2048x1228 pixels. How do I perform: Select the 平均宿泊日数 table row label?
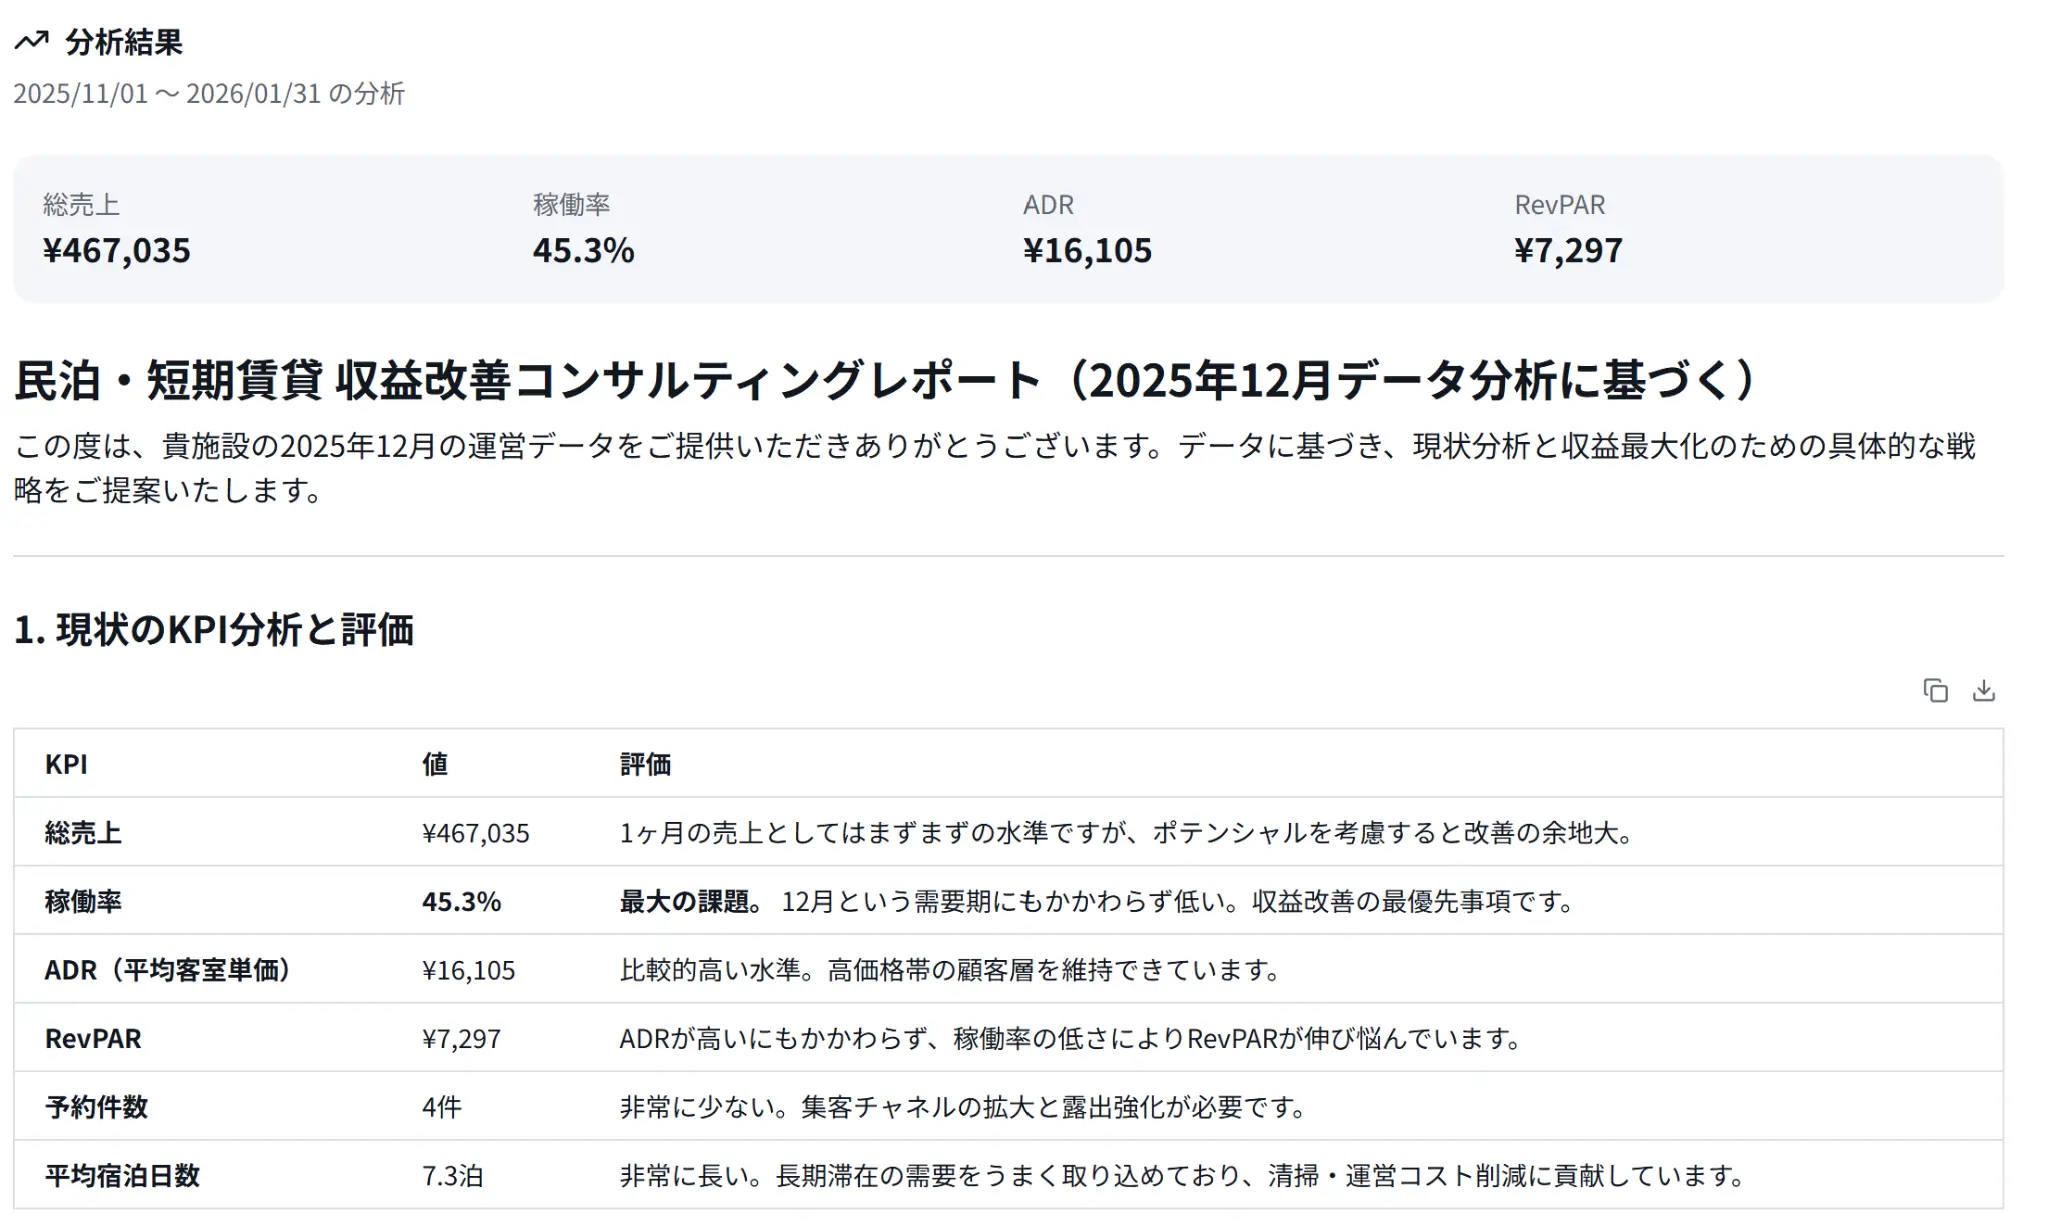click(122, 1175)
